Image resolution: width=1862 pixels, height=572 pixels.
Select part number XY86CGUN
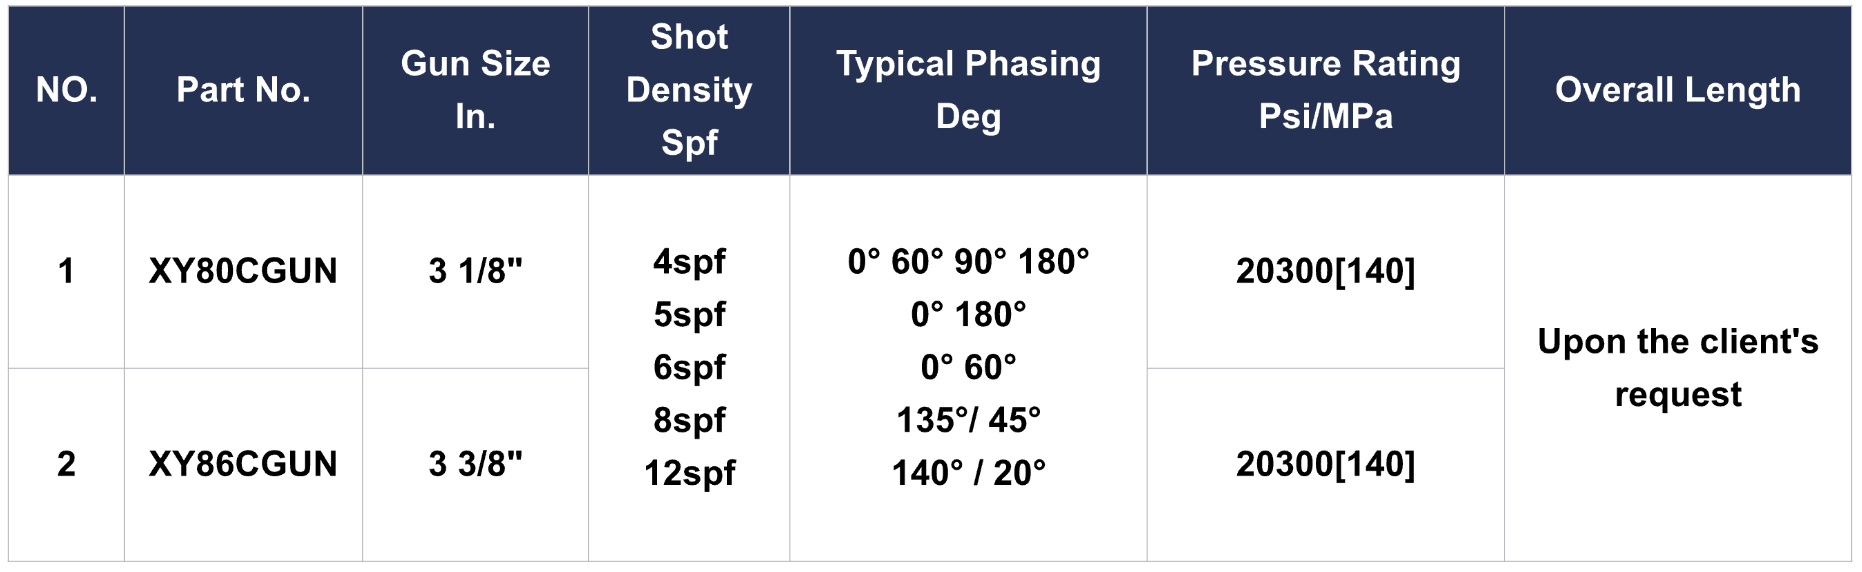243,464
